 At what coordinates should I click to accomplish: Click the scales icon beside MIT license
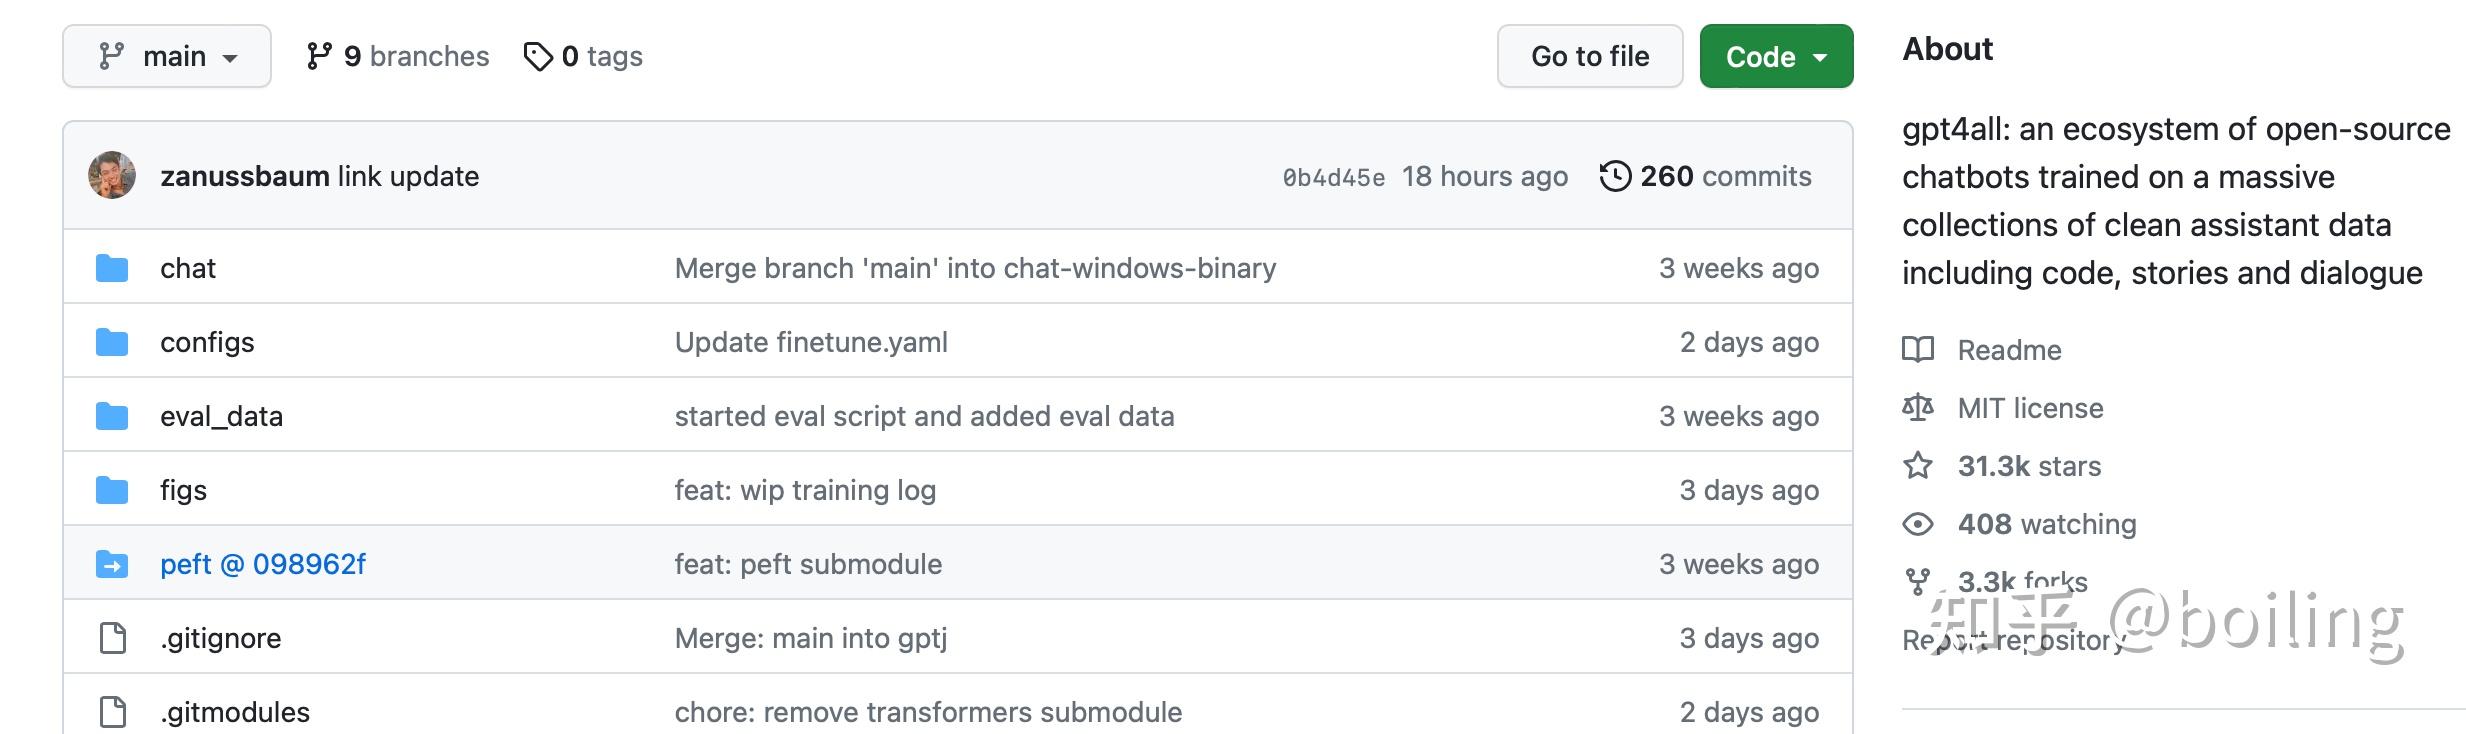pos(1917,408)
